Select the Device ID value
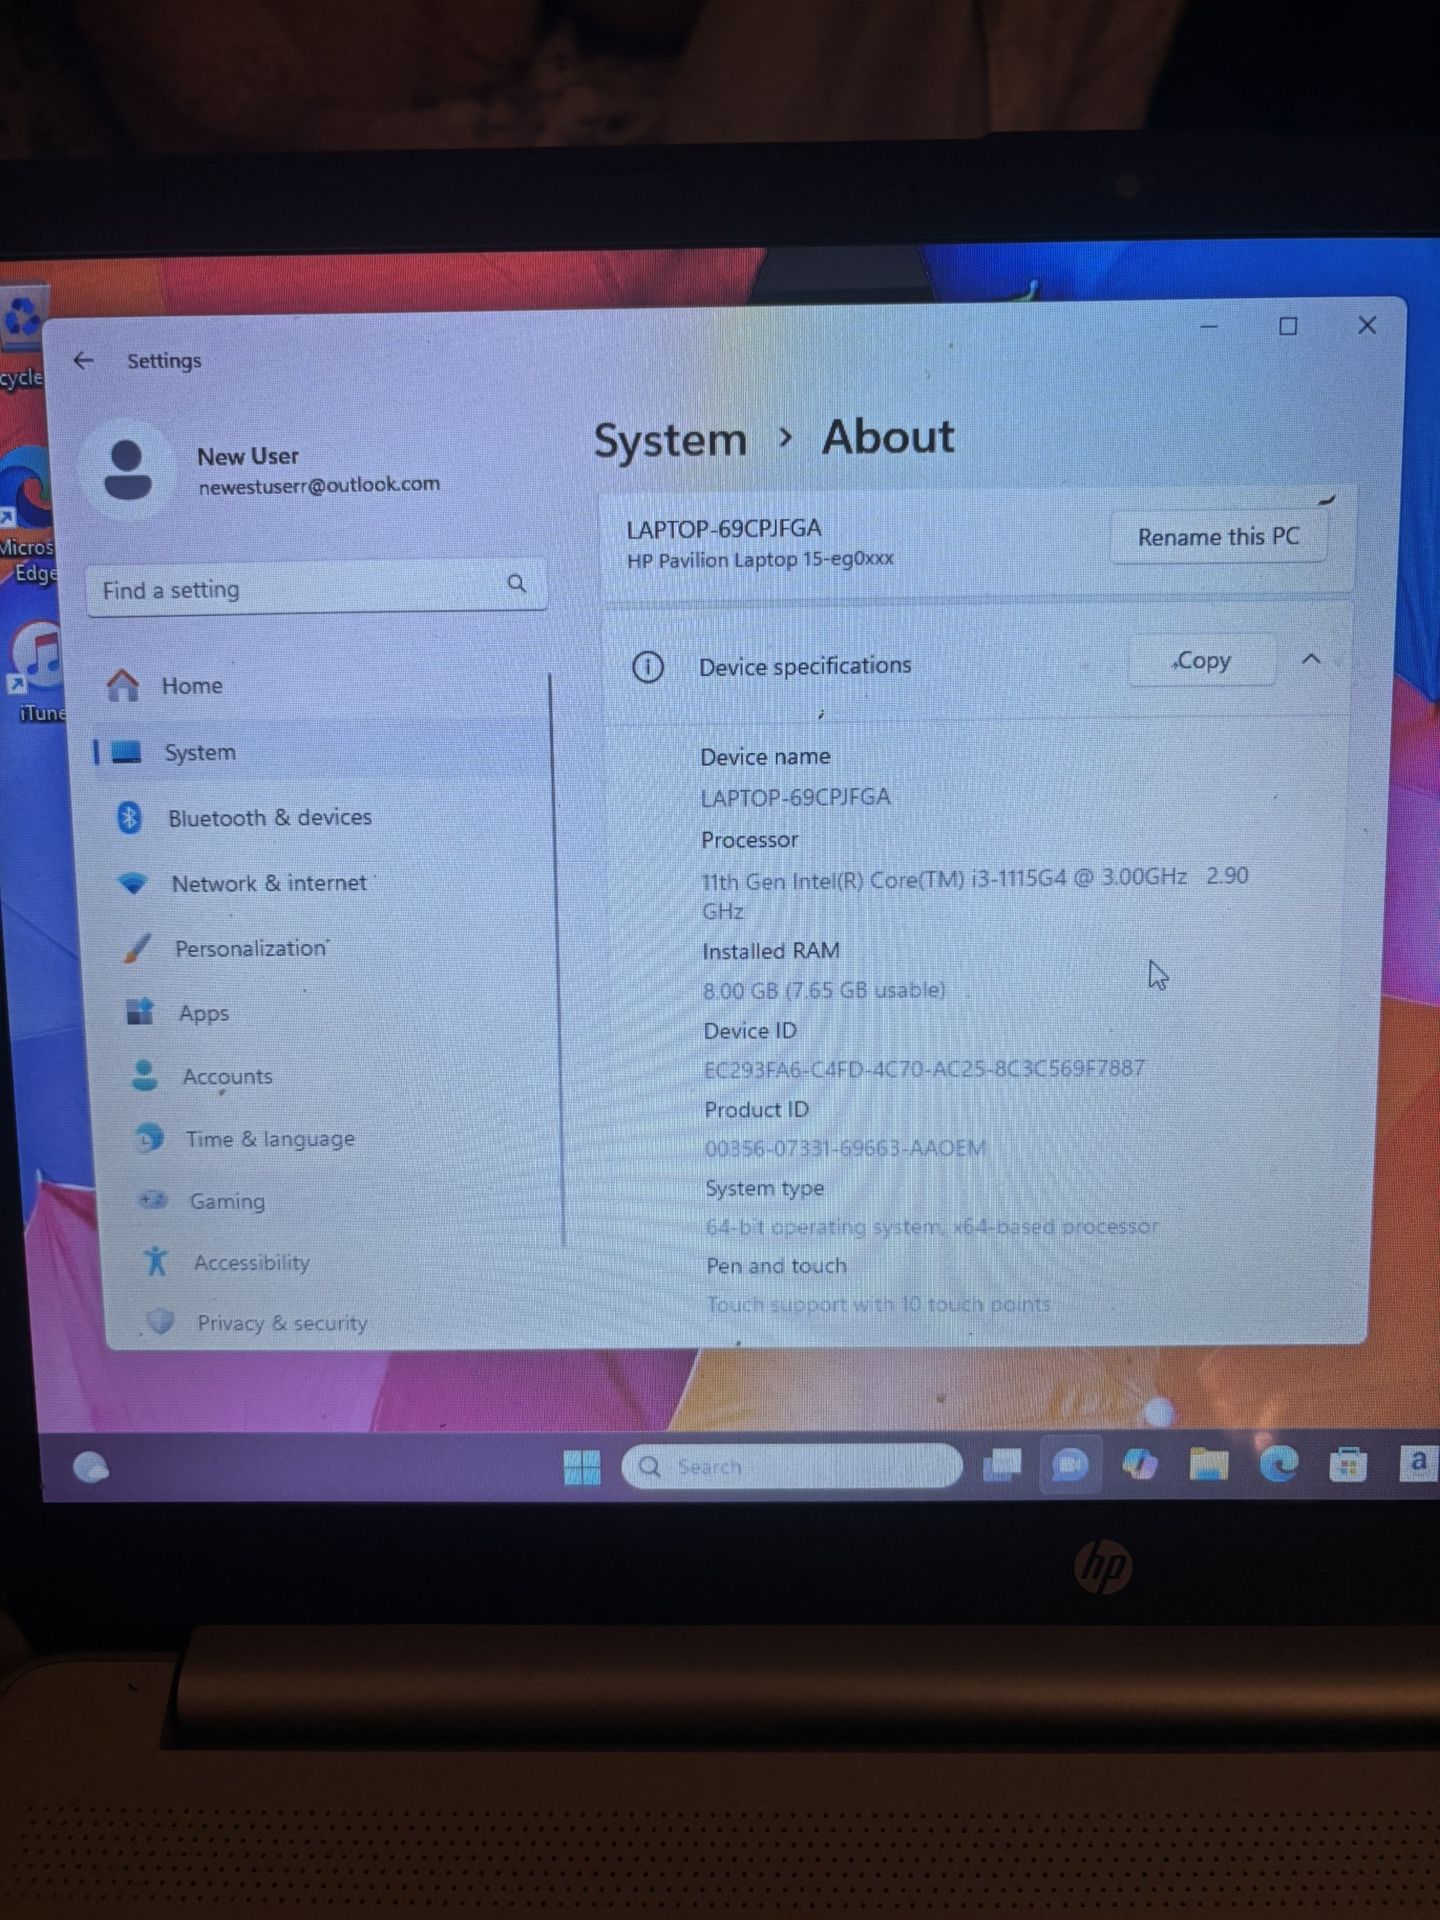This screenshot has height=1920, width=1440. (924, 1068)
